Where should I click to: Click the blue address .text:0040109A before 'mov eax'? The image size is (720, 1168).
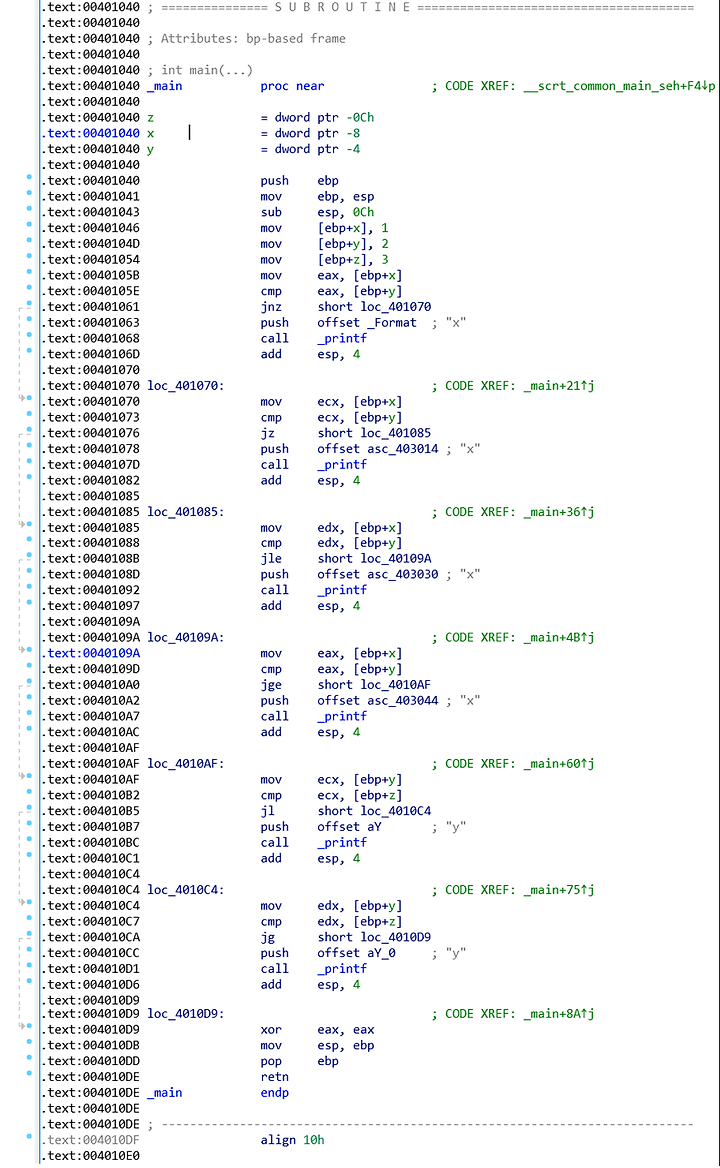click(x=91, y=653)
